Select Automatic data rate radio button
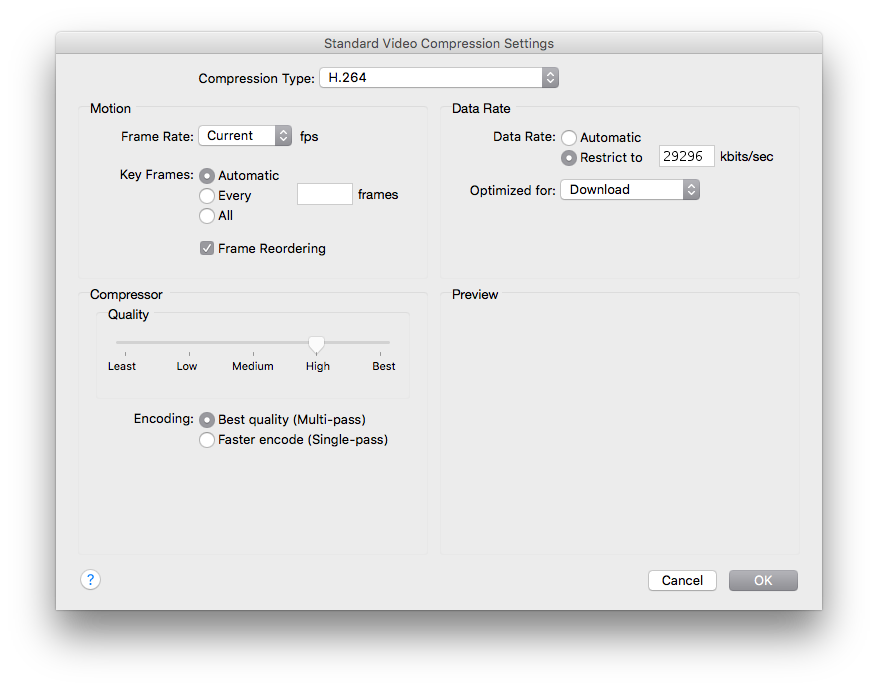The width and height of the screenshot is (878, 690). pos(569,138)
